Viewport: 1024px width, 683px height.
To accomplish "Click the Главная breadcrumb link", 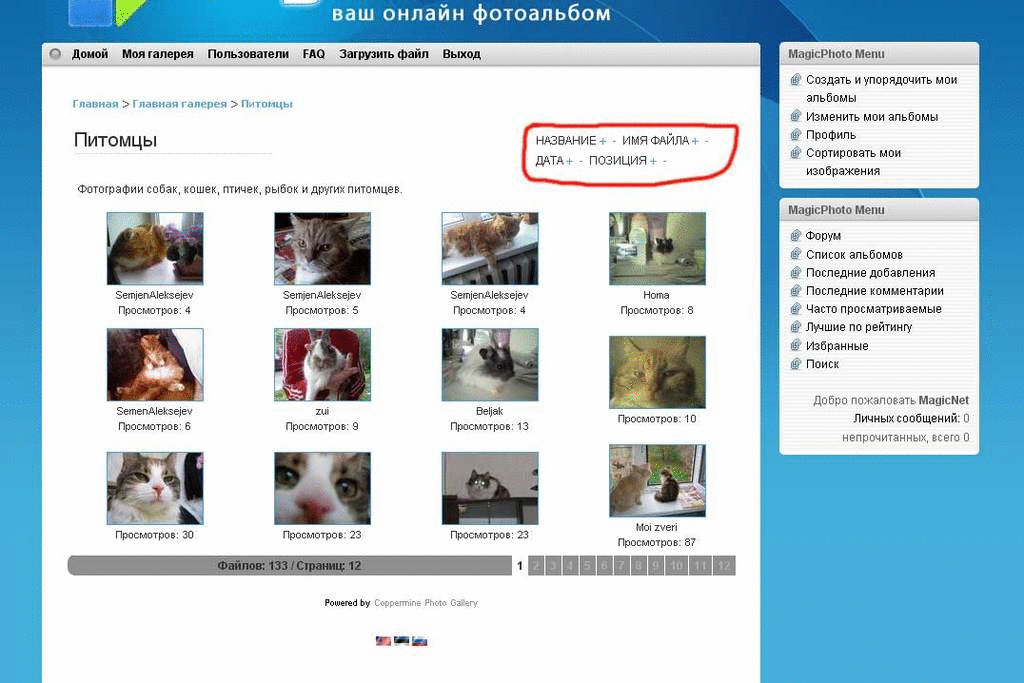I will [95, 104].
